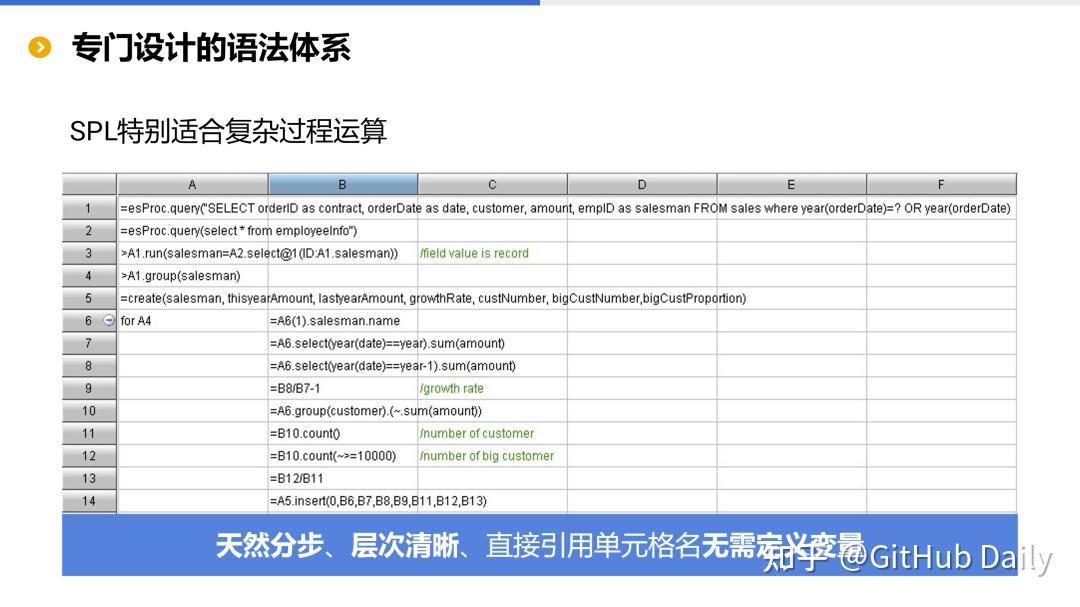Click cell with esProc.query SELECT orderID statement
The height and width of the screenshot is (607, 1080).
pos(565,208)
